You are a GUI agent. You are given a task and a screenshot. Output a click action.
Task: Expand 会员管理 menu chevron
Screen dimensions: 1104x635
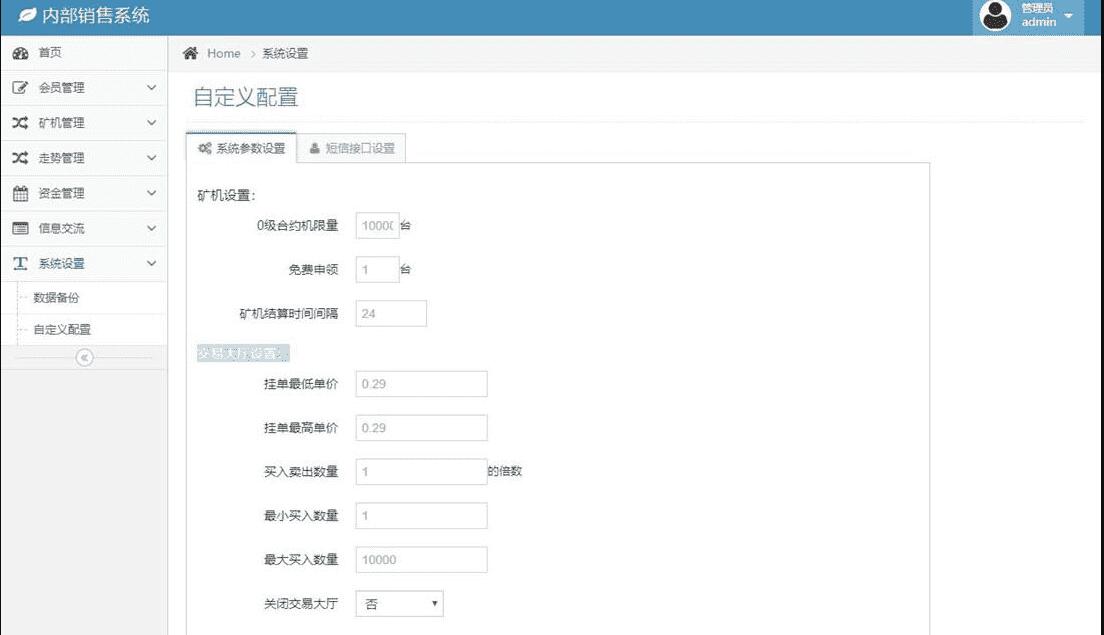(151, 87)
